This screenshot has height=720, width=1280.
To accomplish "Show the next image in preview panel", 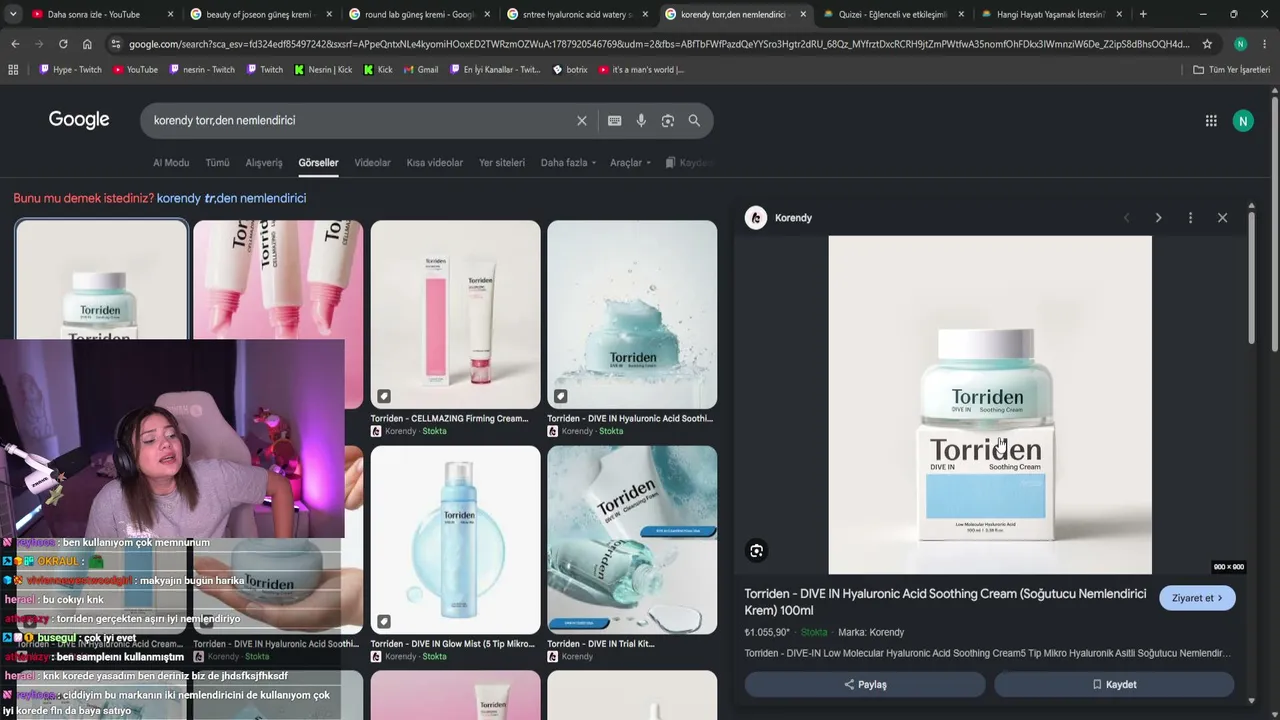I will pyautogui.click(x=1158, y=218).
